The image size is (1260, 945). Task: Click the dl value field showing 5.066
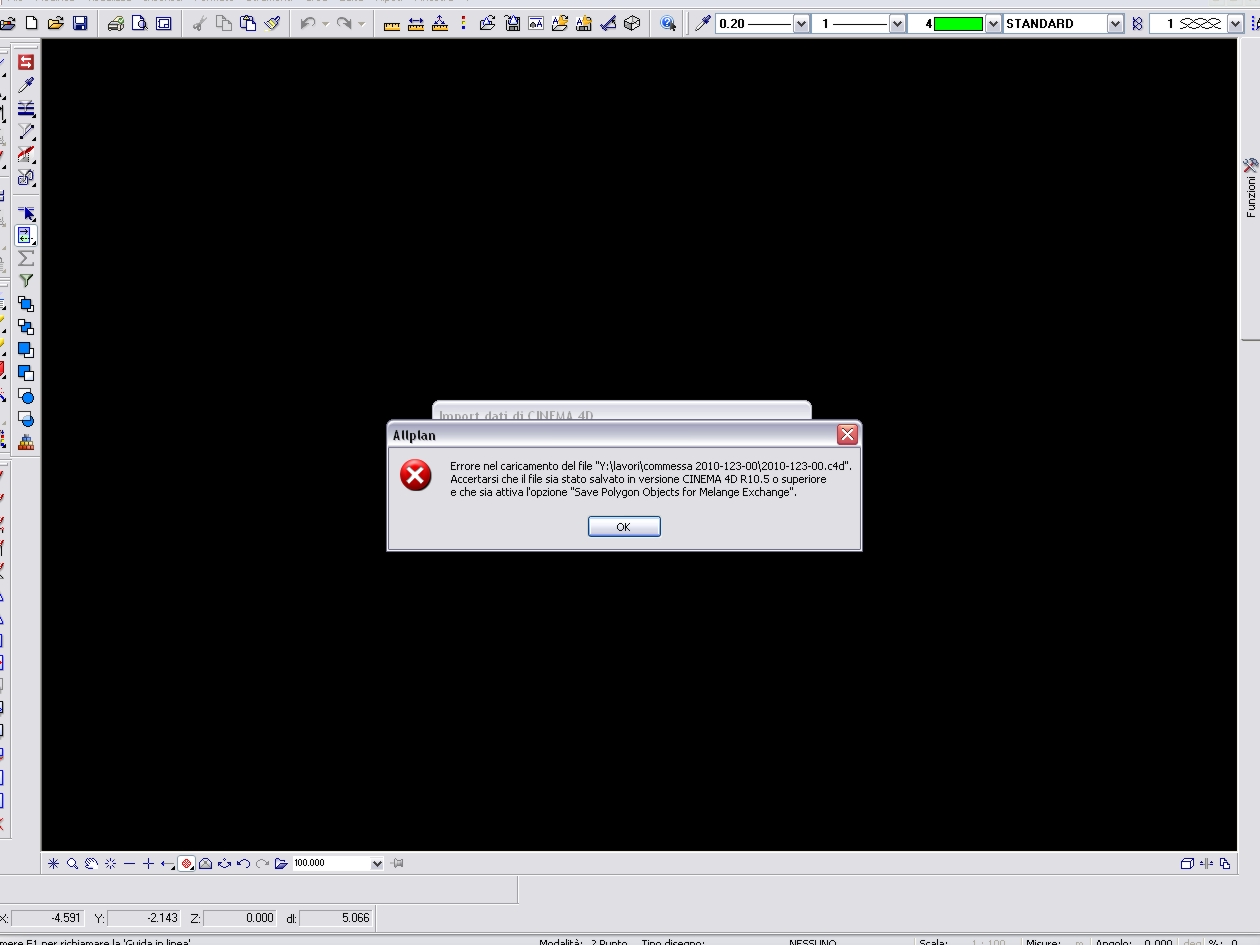pos(336,918)
